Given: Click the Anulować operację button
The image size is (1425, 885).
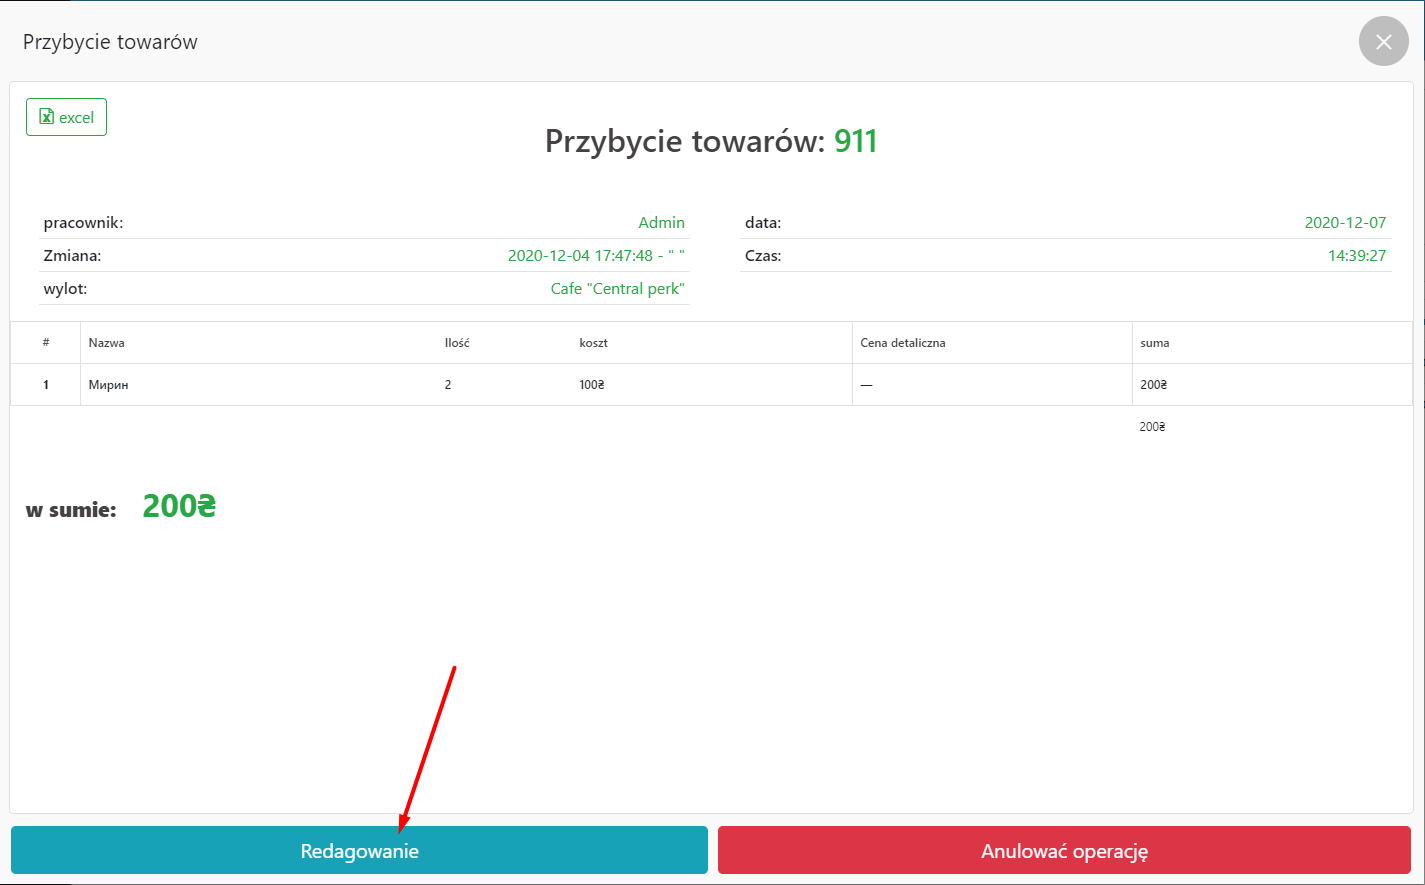Looking at the screenshot, I should tap(1064, 851).
